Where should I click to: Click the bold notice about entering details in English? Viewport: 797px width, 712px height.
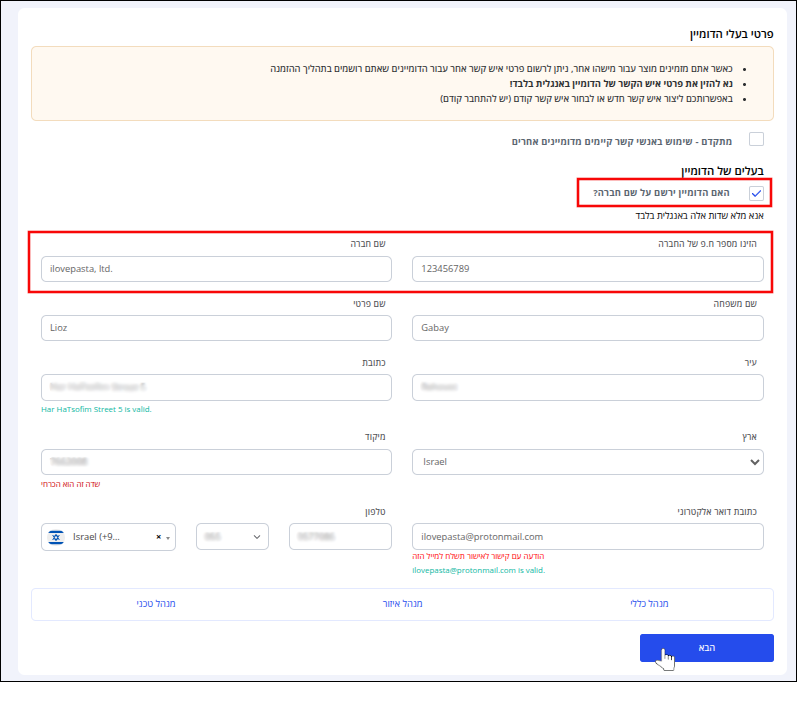(x=621, y=84)
